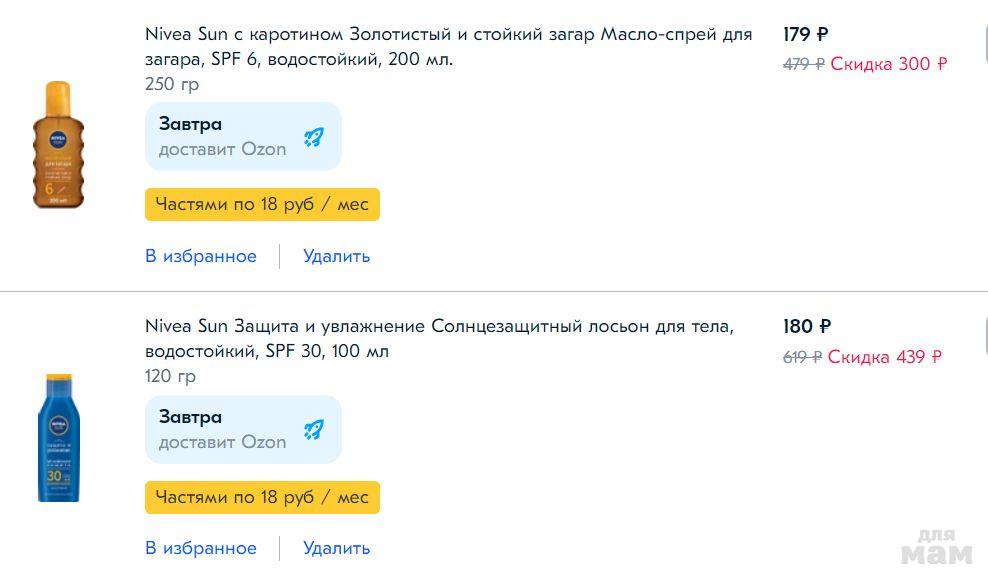Image resolution: width=988 pixels, height=579 pixels.
Task: Click the rocket icon for the SPF 30 lotion
Action: (x=314, y=430)
